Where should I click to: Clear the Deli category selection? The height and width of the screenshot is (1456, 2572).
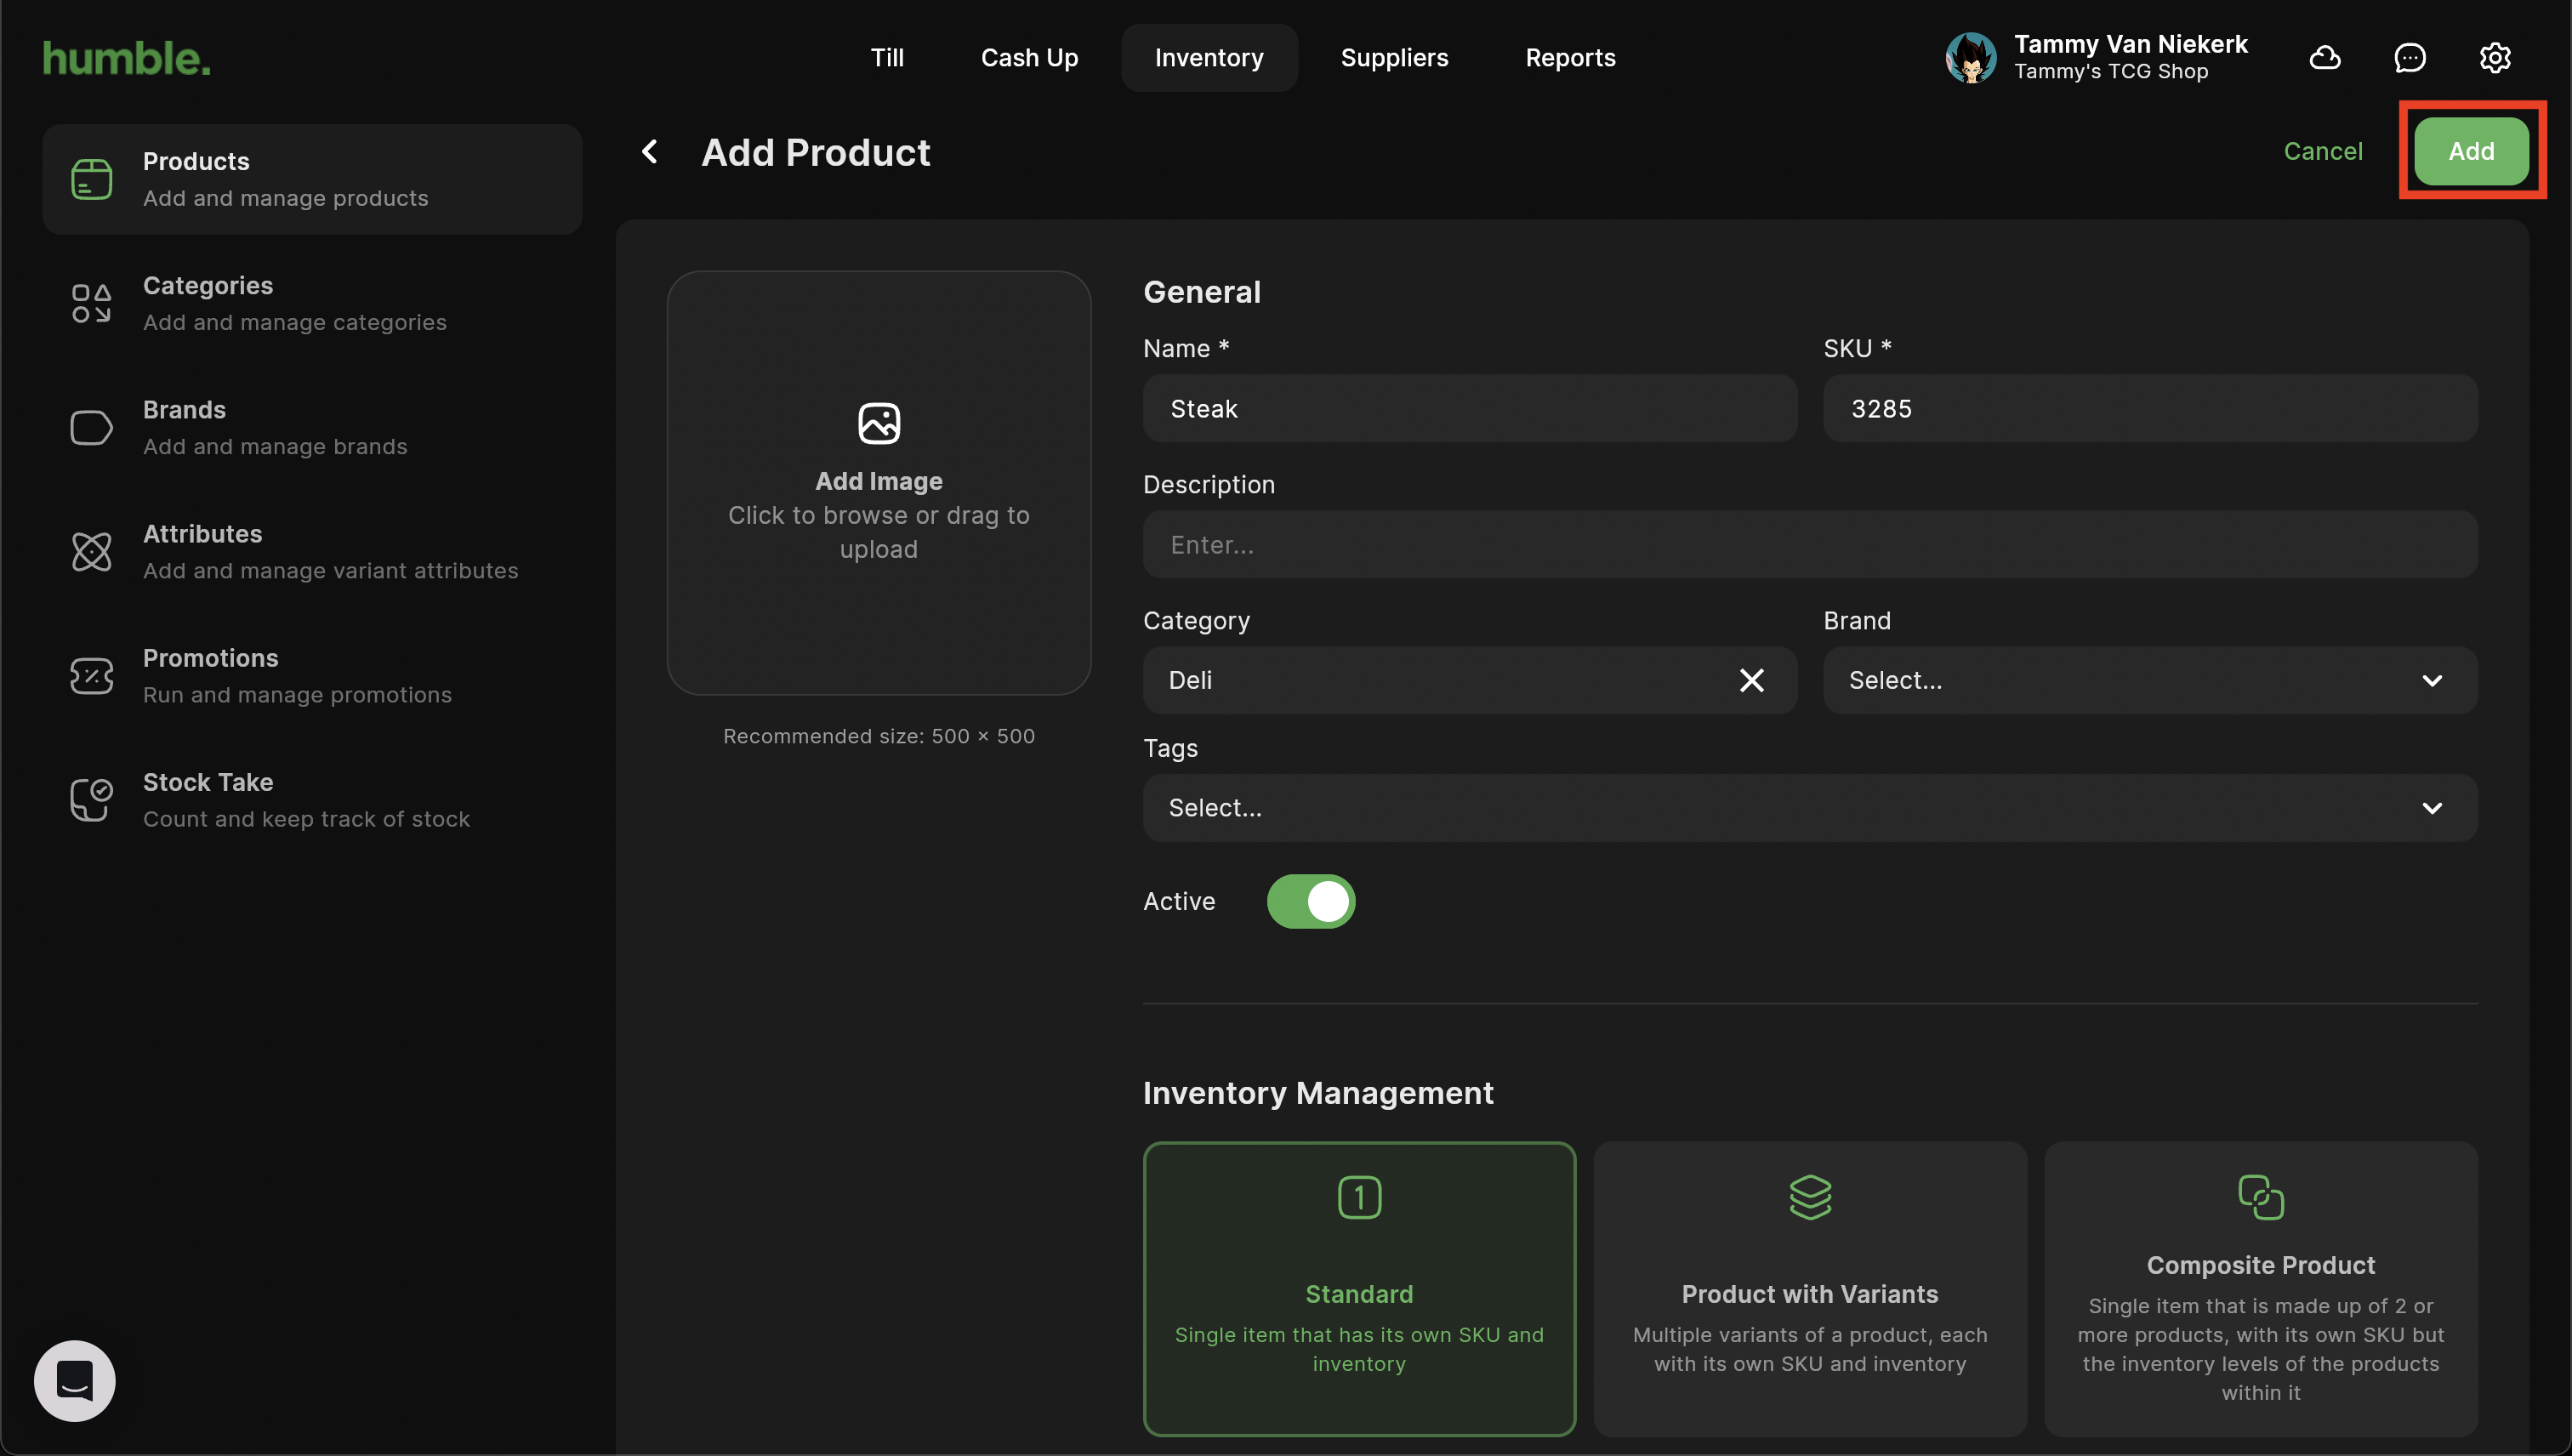[x=1751, y=680]
